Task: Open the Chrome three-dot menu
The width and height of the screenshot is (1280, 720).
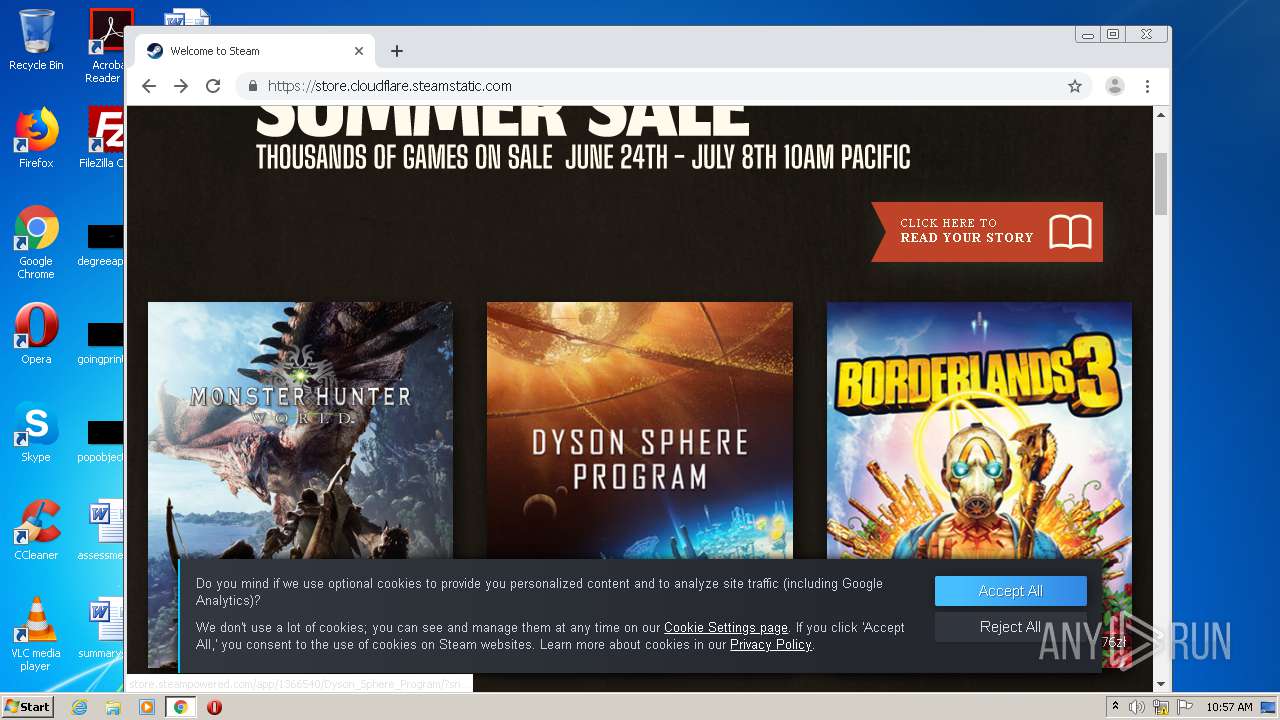Action: (x=1147, y=86)
